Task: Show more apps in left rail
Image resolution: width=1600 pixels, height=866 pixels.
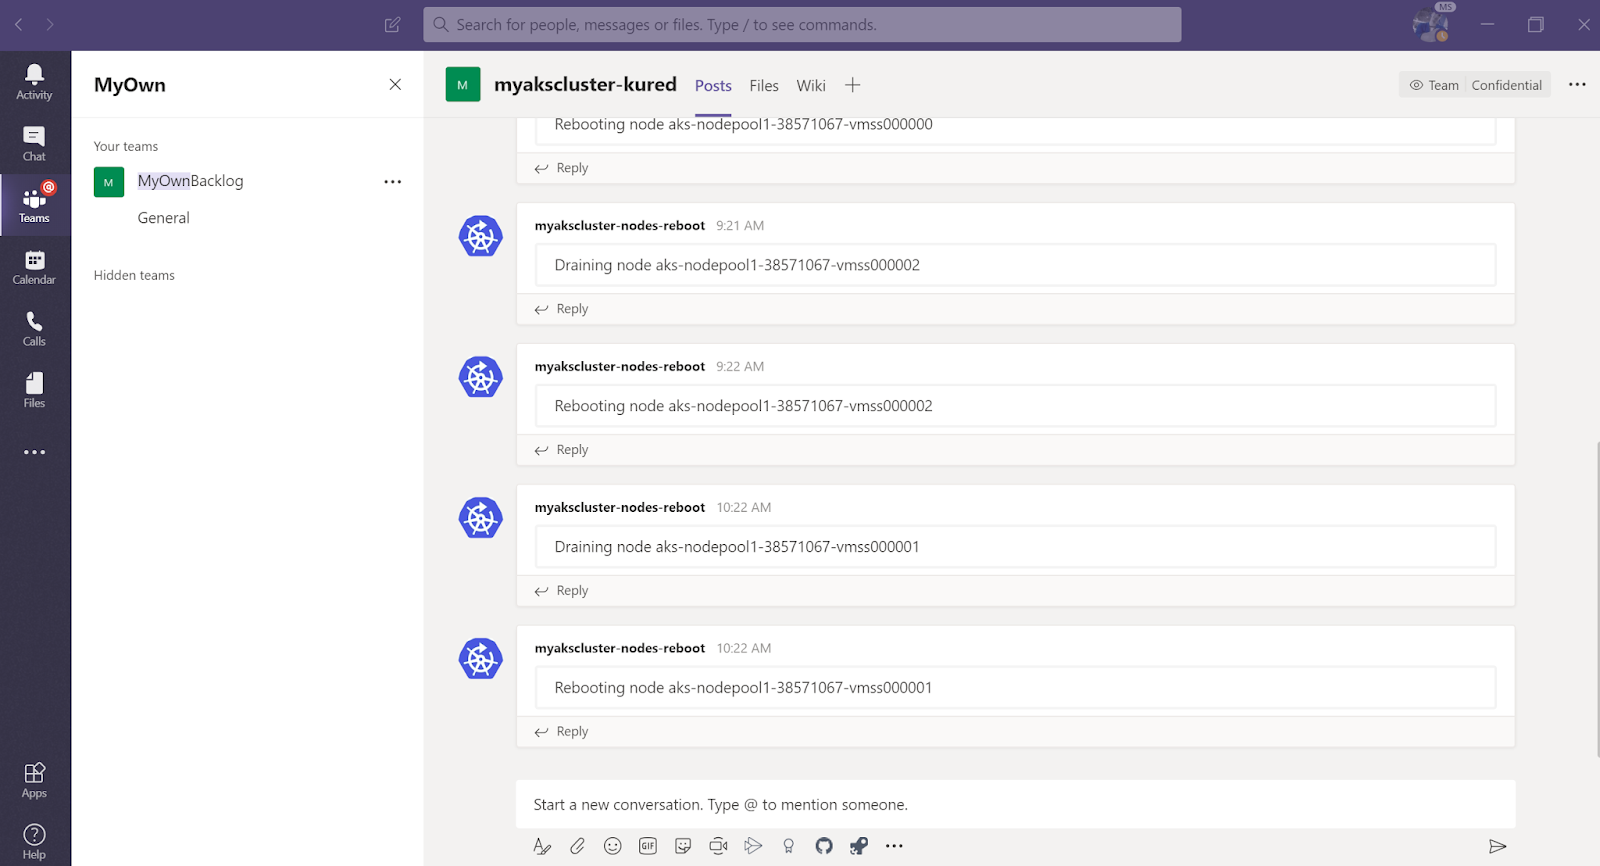Action: [34, 452]
